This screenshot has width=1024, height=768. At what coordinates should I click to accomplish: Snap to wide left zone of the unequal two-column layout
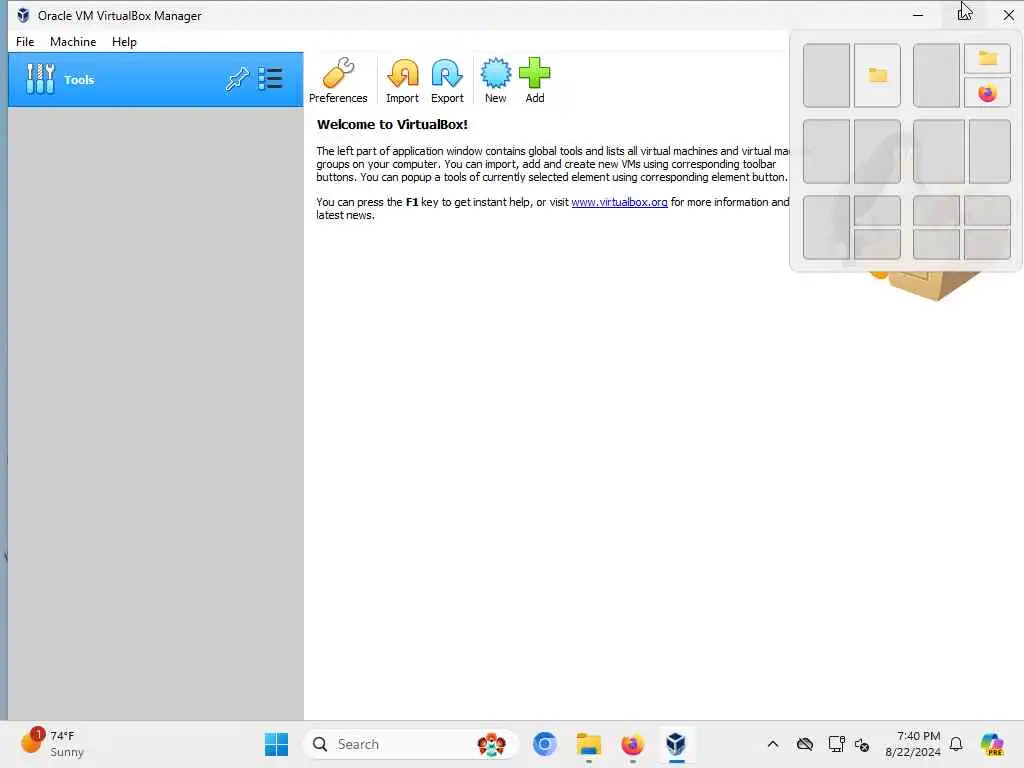click(938, 152)
